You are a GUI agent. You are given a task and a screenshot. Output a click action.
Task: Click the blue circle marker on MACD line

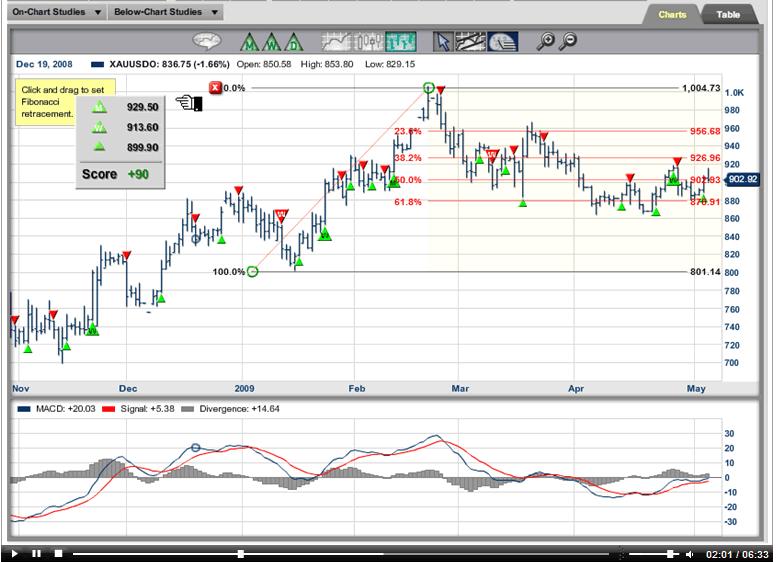[195, 447]
